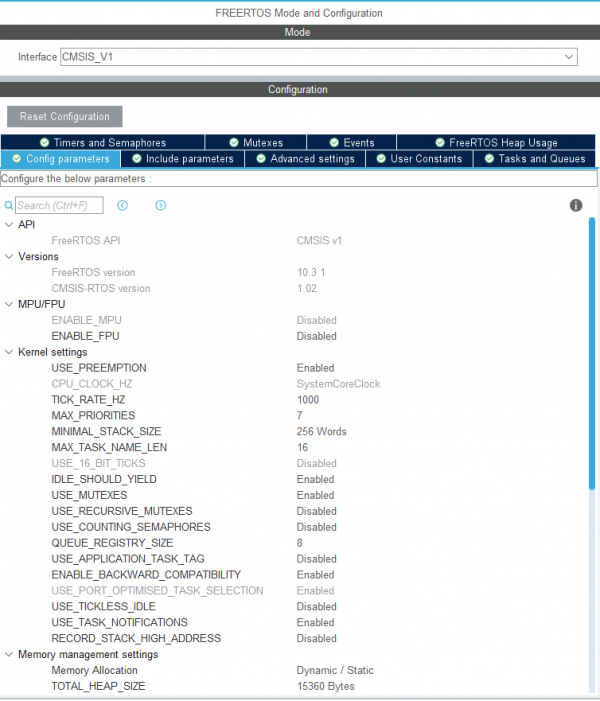Click the Memory Allocation parameter name
This screenshot has width=600, height=701.
pos(94,670)
